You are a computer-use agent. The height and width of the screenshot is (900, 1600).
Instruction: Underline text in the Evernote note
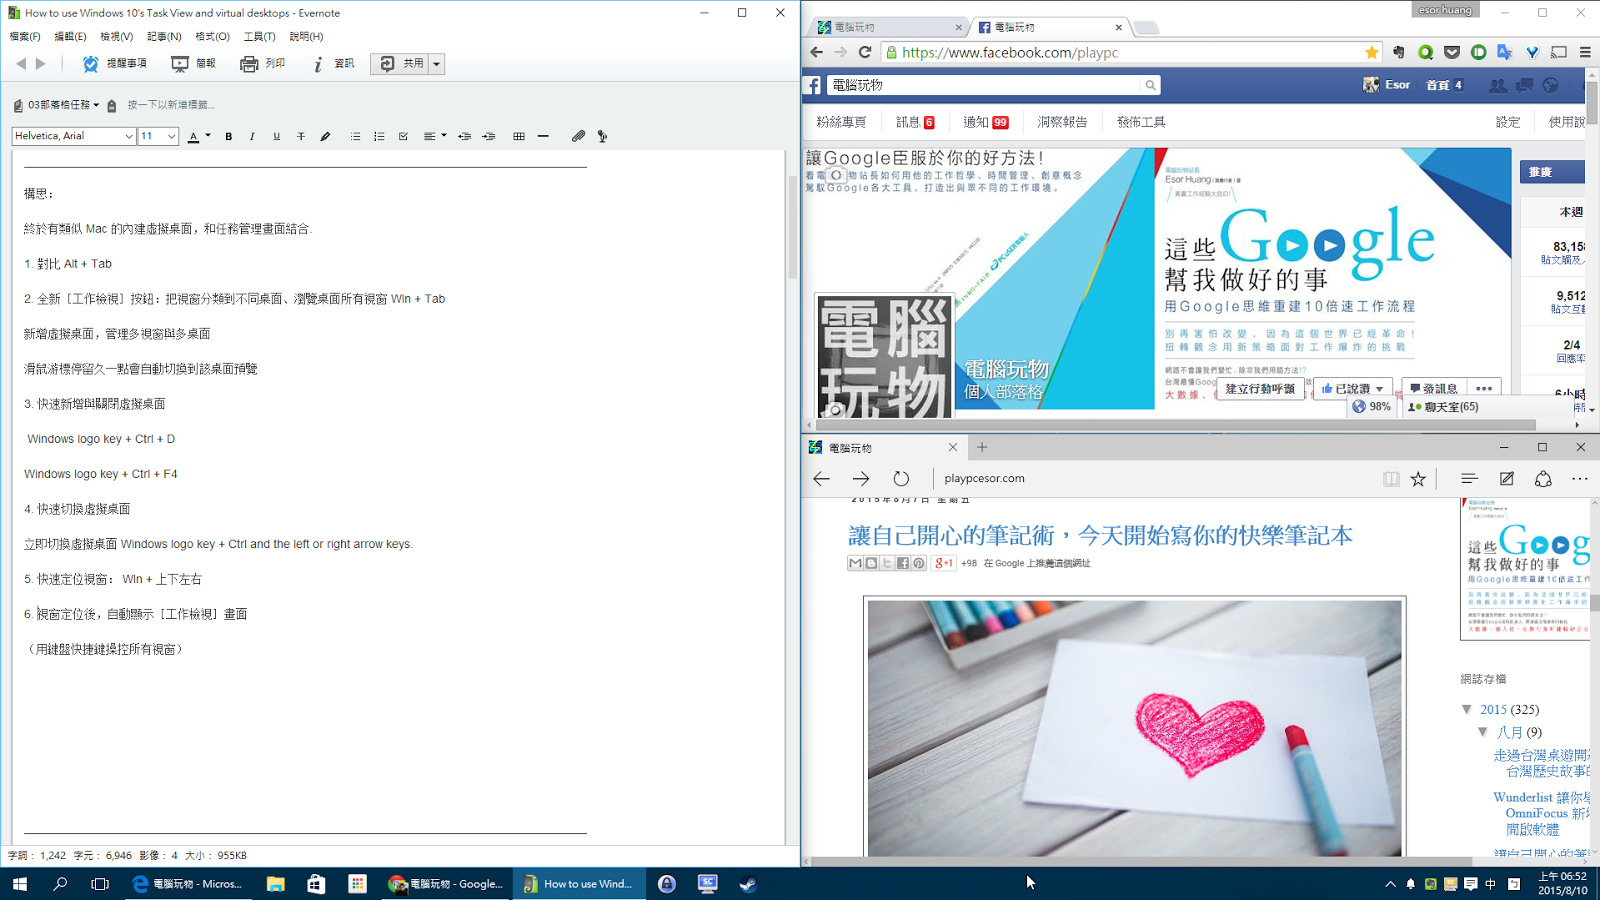pyautogui.click(x=276, y=136)
